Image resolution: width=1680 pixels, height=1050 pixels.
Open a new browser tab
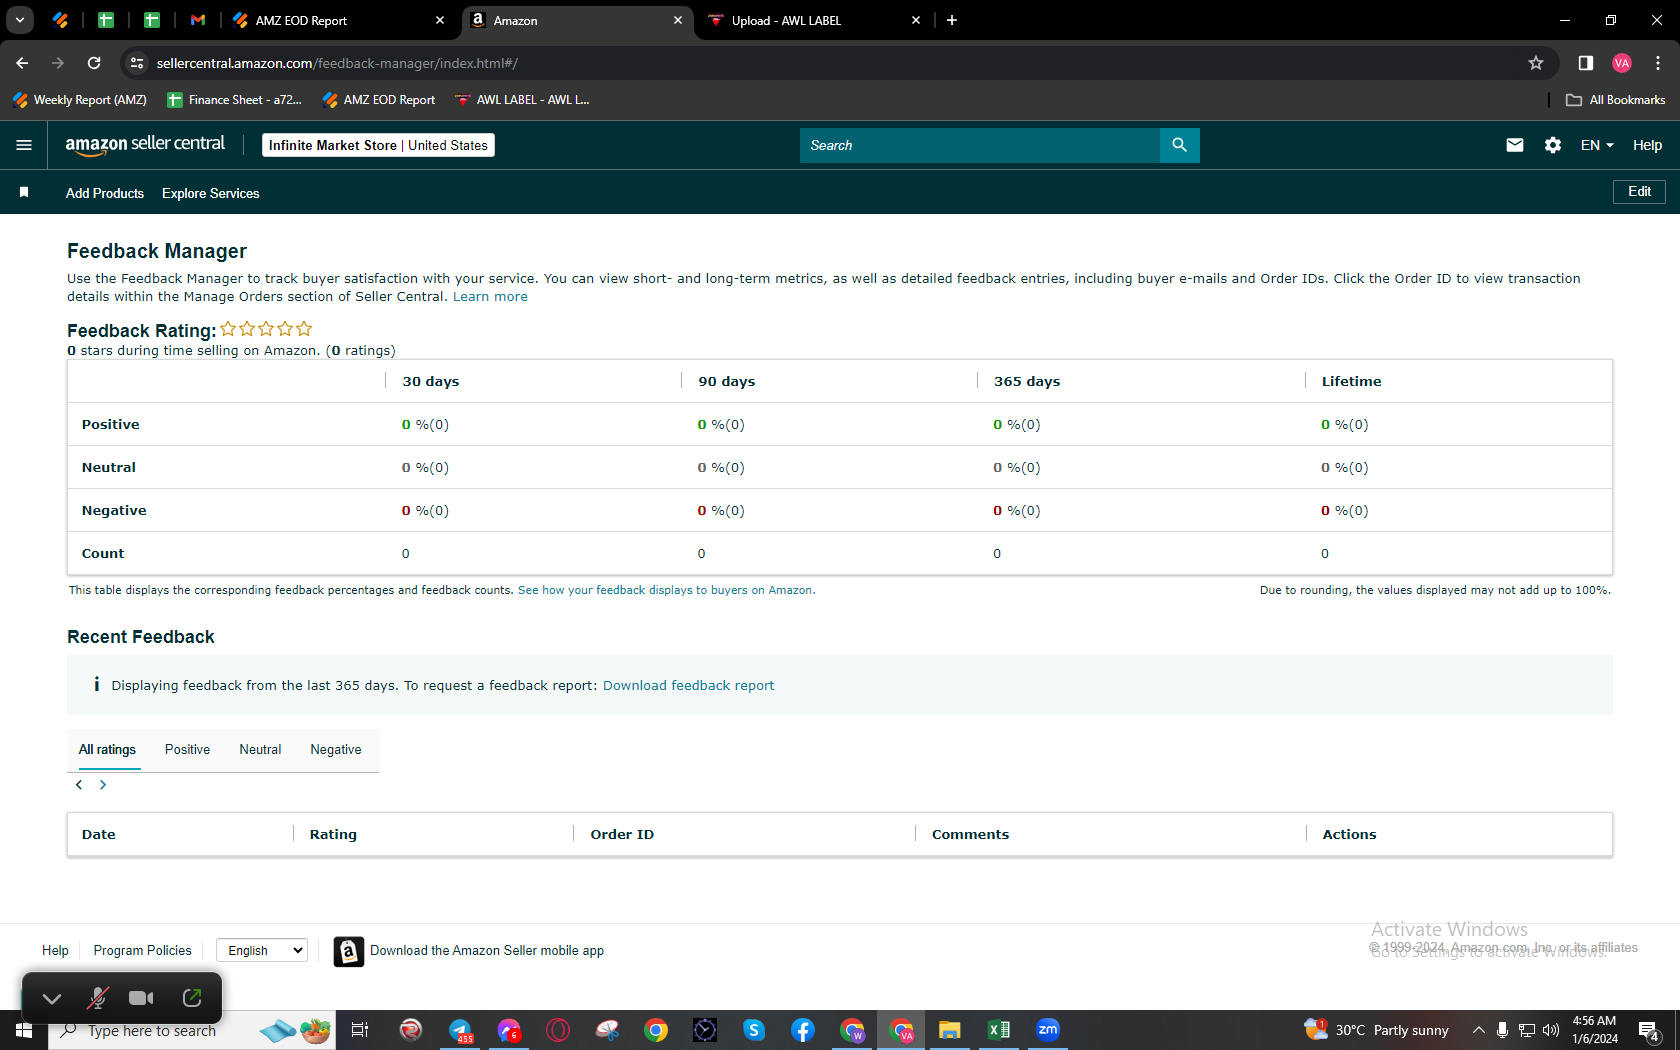click(x=952, y=20)
